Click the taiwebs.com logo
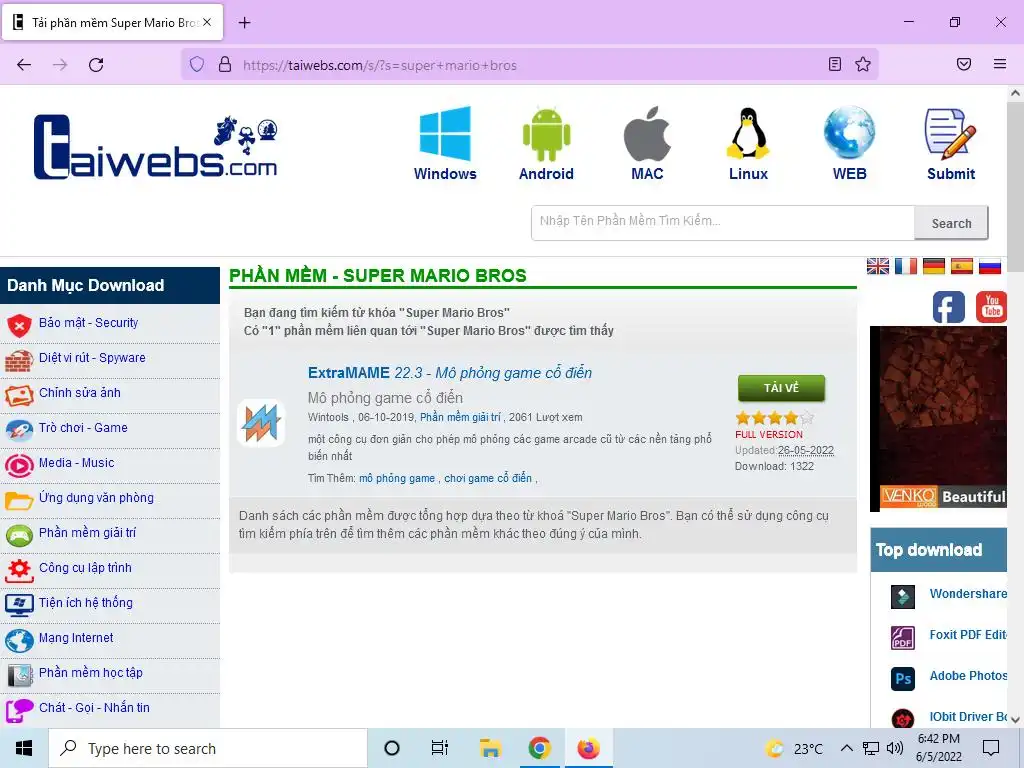Screen dimensions: 1024x768 pyautogui.click(x=155, y=147)
